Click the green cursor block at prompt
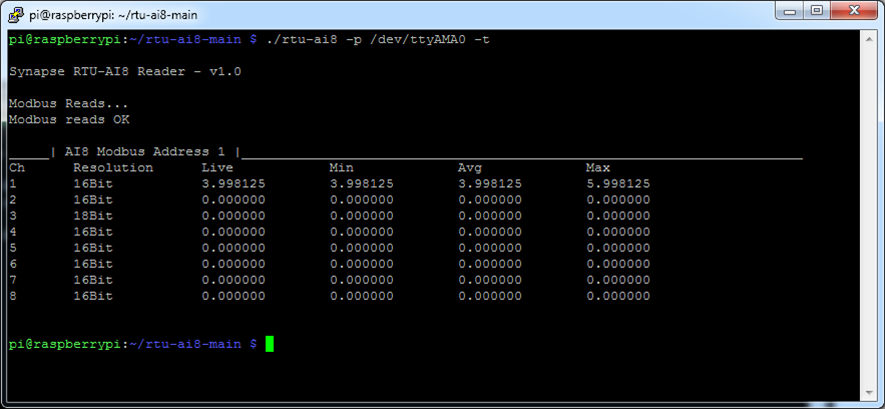The height and width of the screenshot is (409, 885). coord(269,344)
